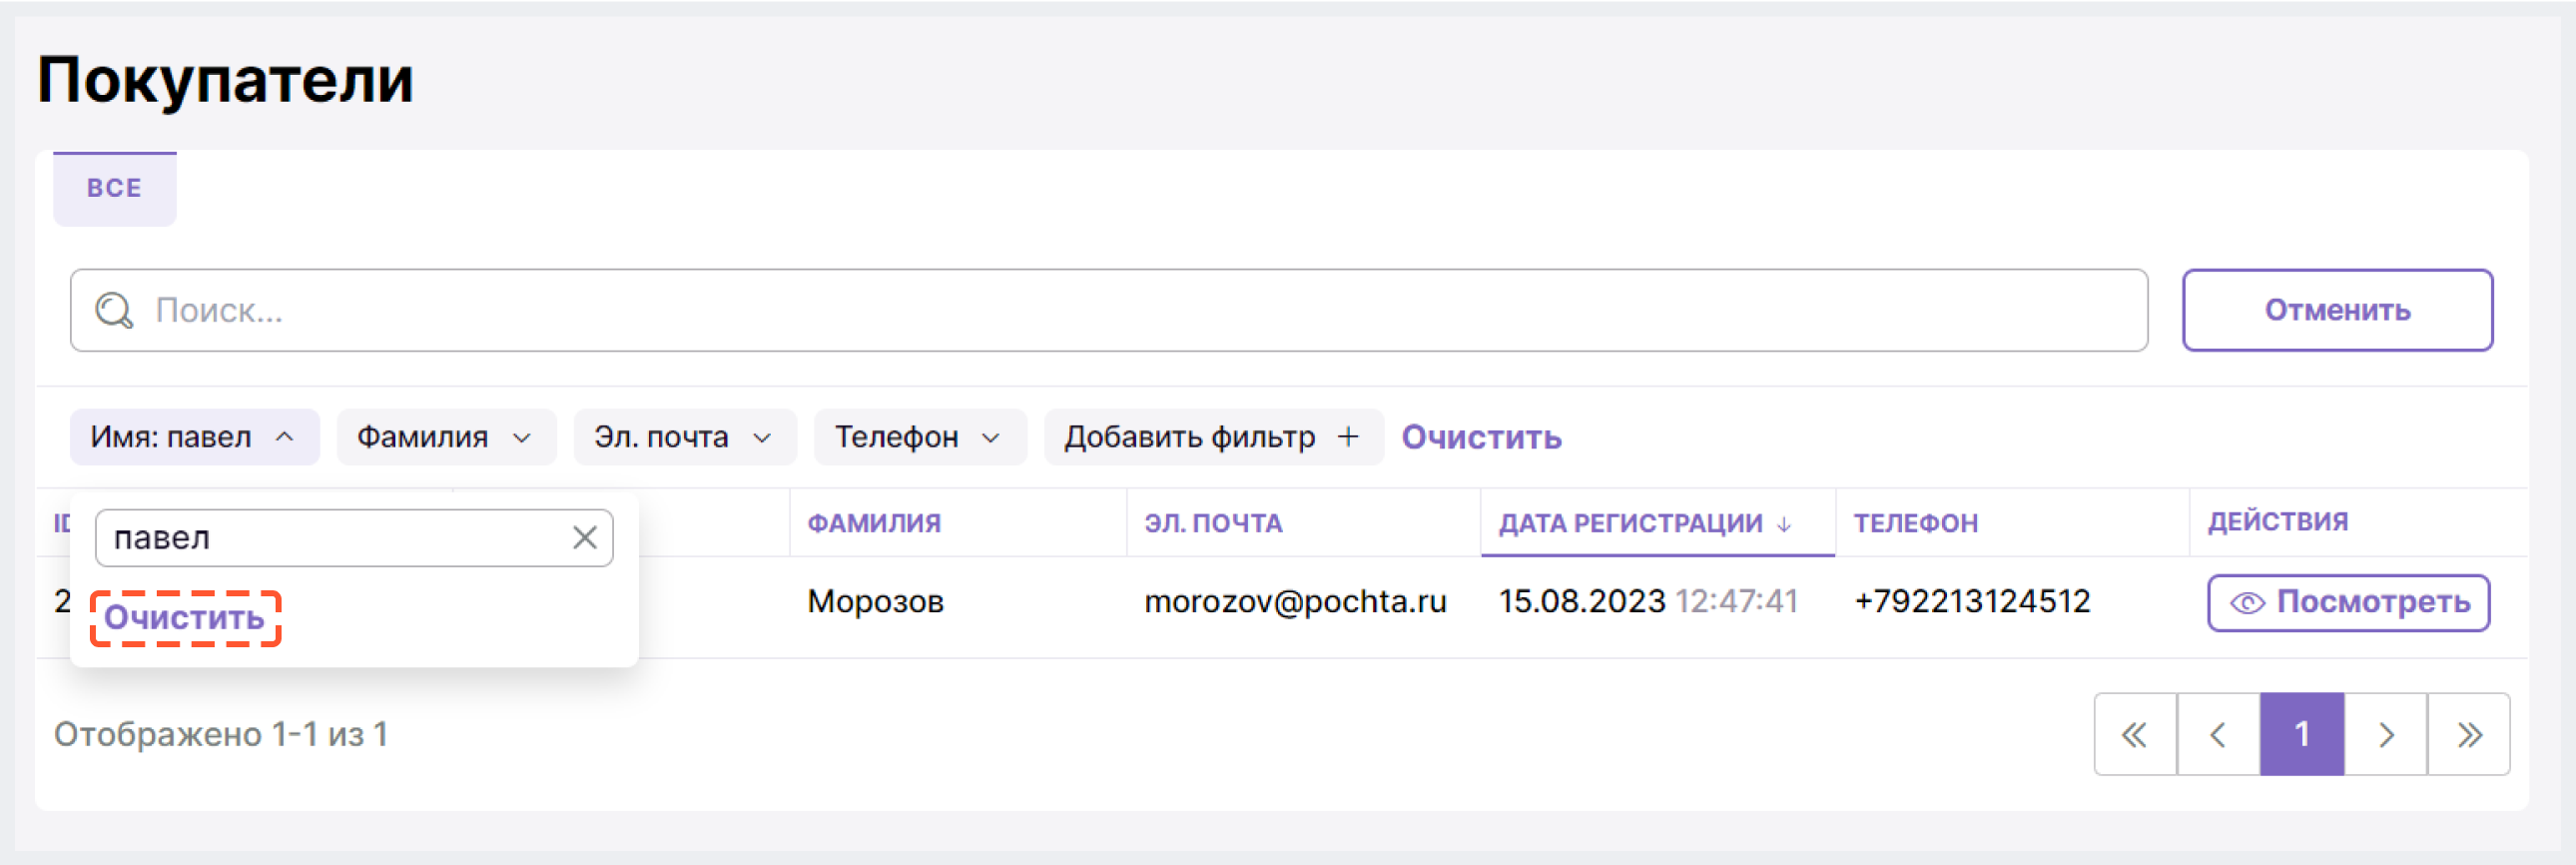Click the phone number +79221312451​2
The height and width of the screenshot is (865, 2576).
(x=1972, y=601)
